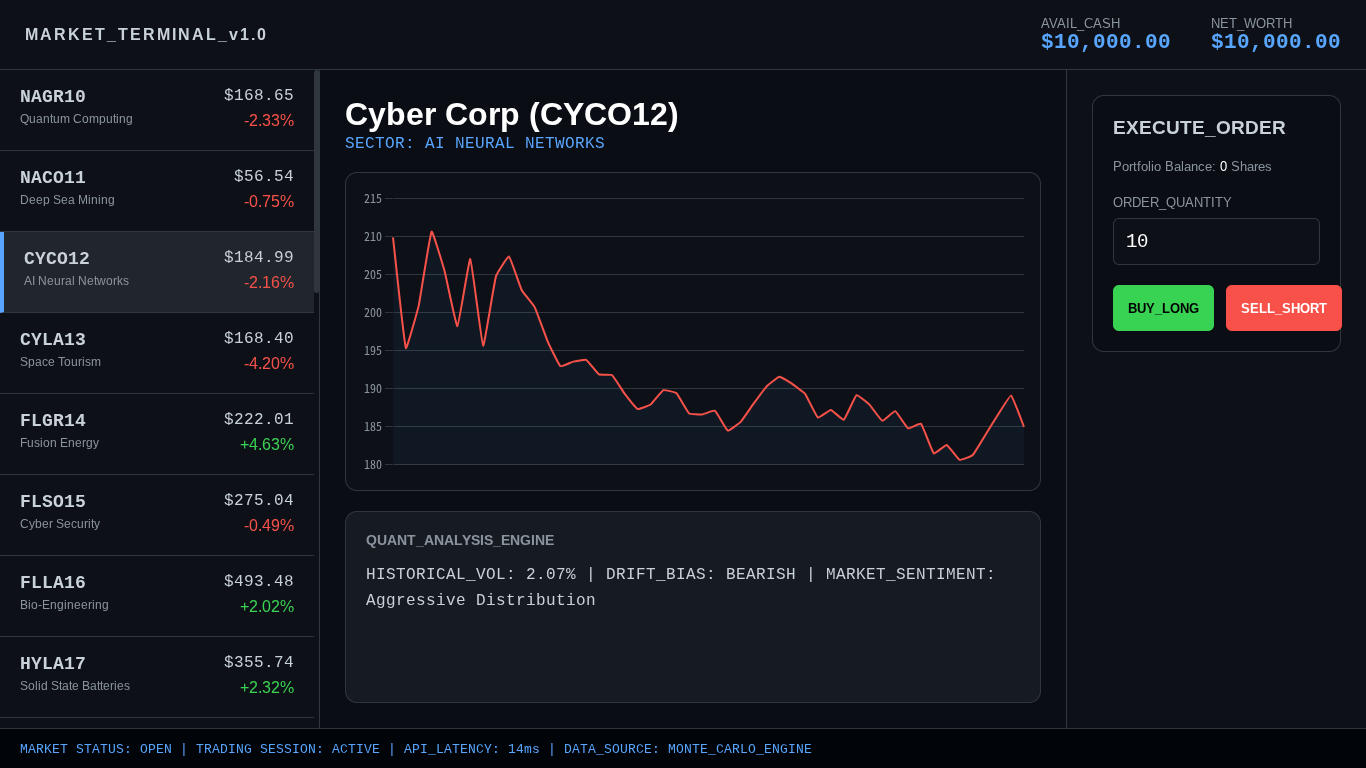The width and height of the screenshot is (1366, 768).
Task: Click the AVAIL_CASH balance display
Action: tap(1105, 33)
